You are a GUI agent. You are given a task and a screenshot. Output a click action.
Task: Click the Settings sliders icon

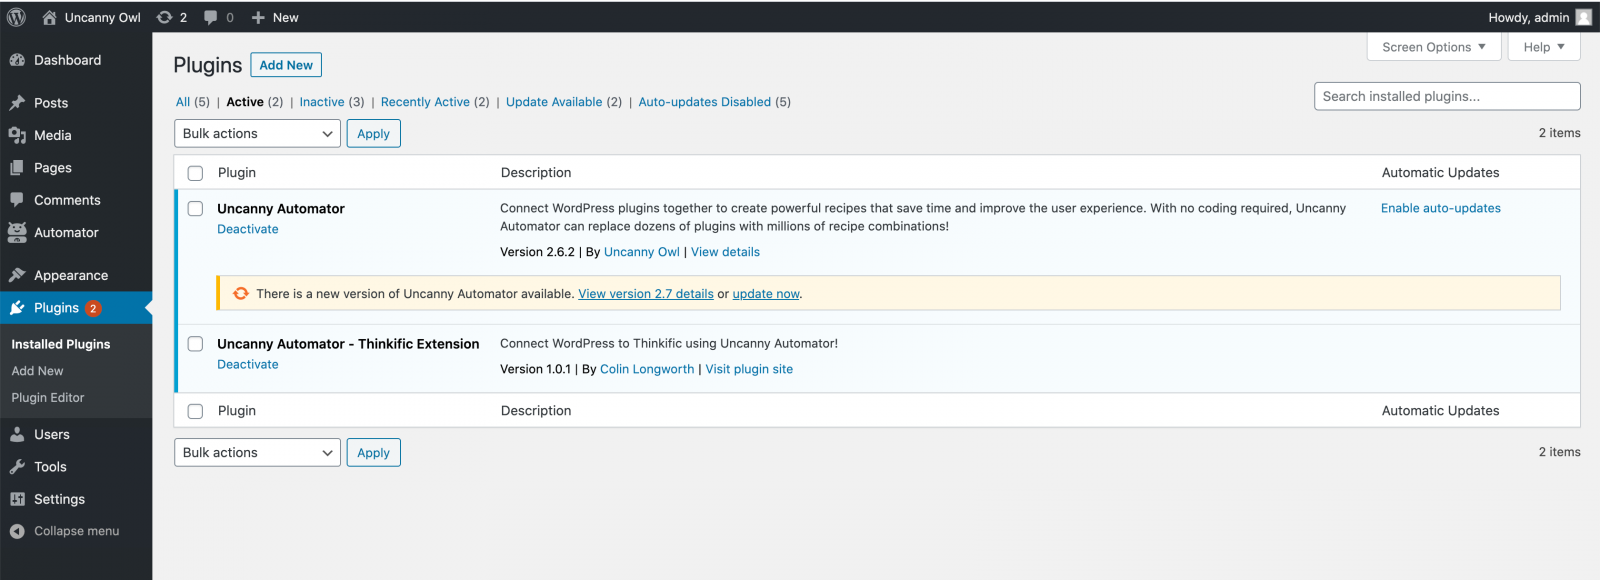(17, 499)
